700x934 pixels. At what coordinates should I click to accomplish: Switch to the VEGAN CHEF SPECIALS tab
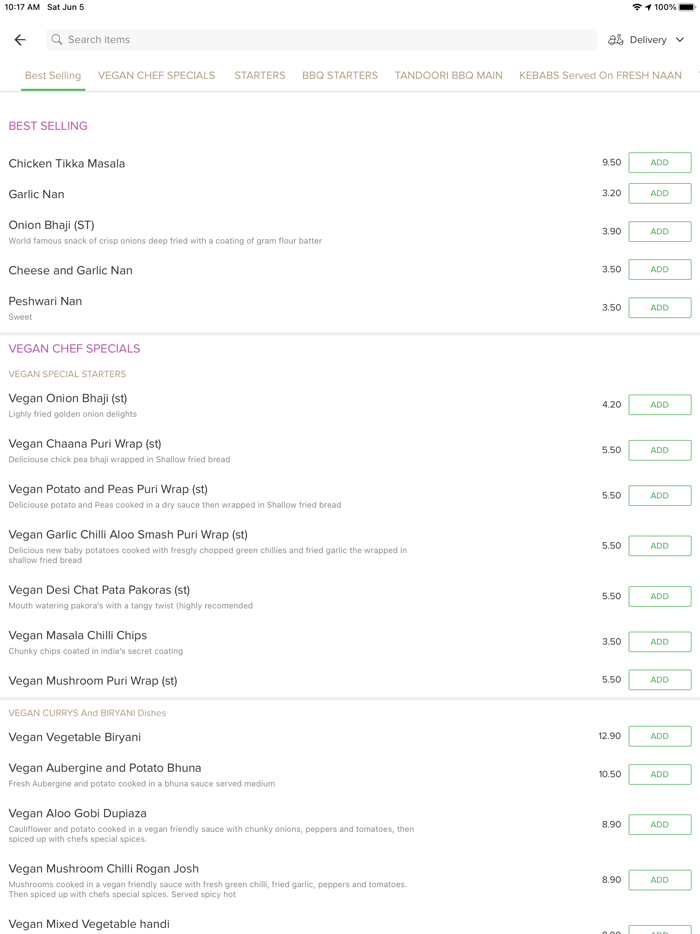[x=156, y=75]
